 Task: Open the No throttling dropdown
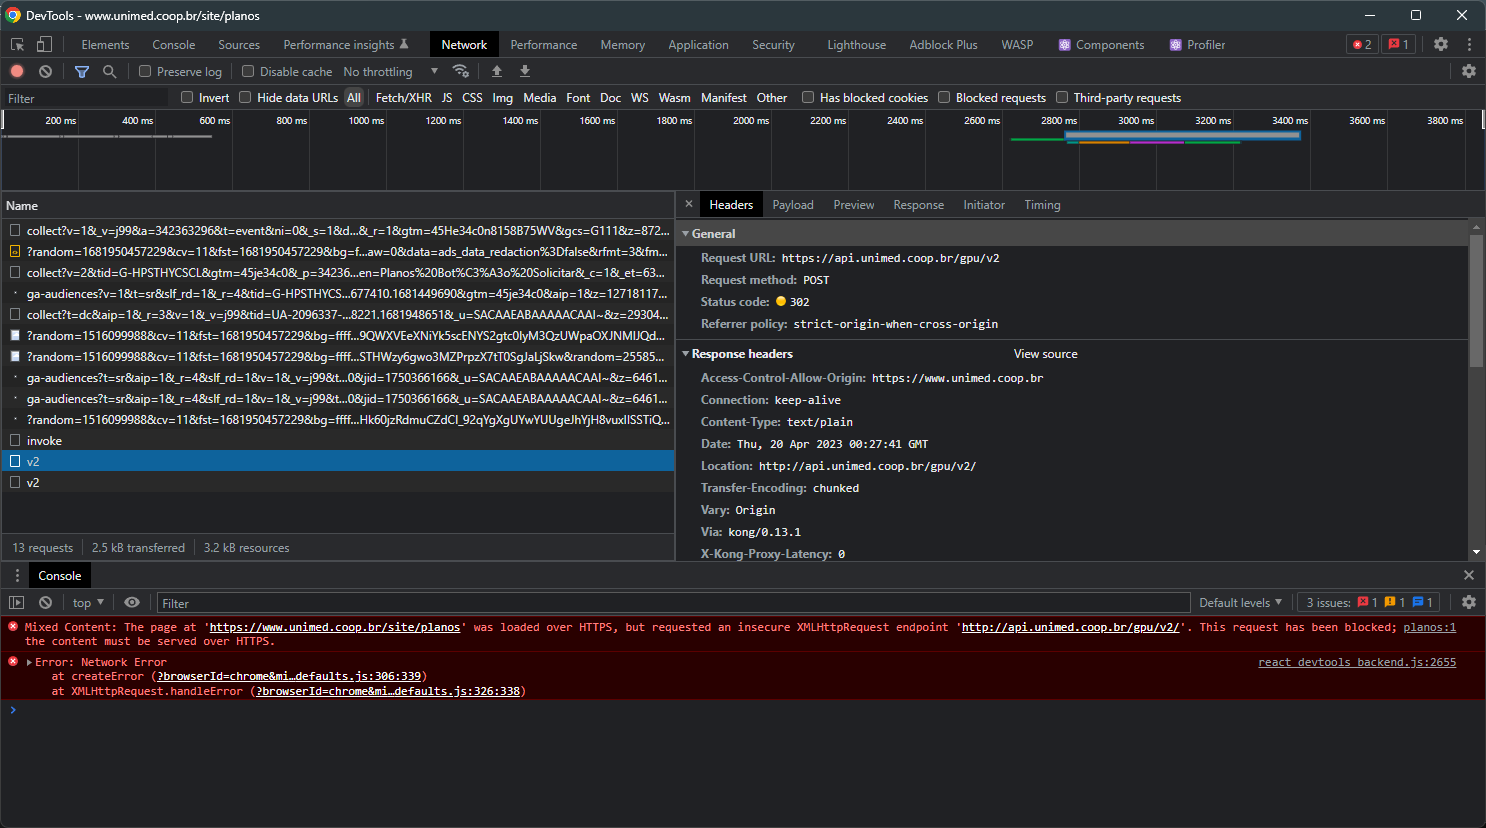pyautogui.click(x=390, y=71)
